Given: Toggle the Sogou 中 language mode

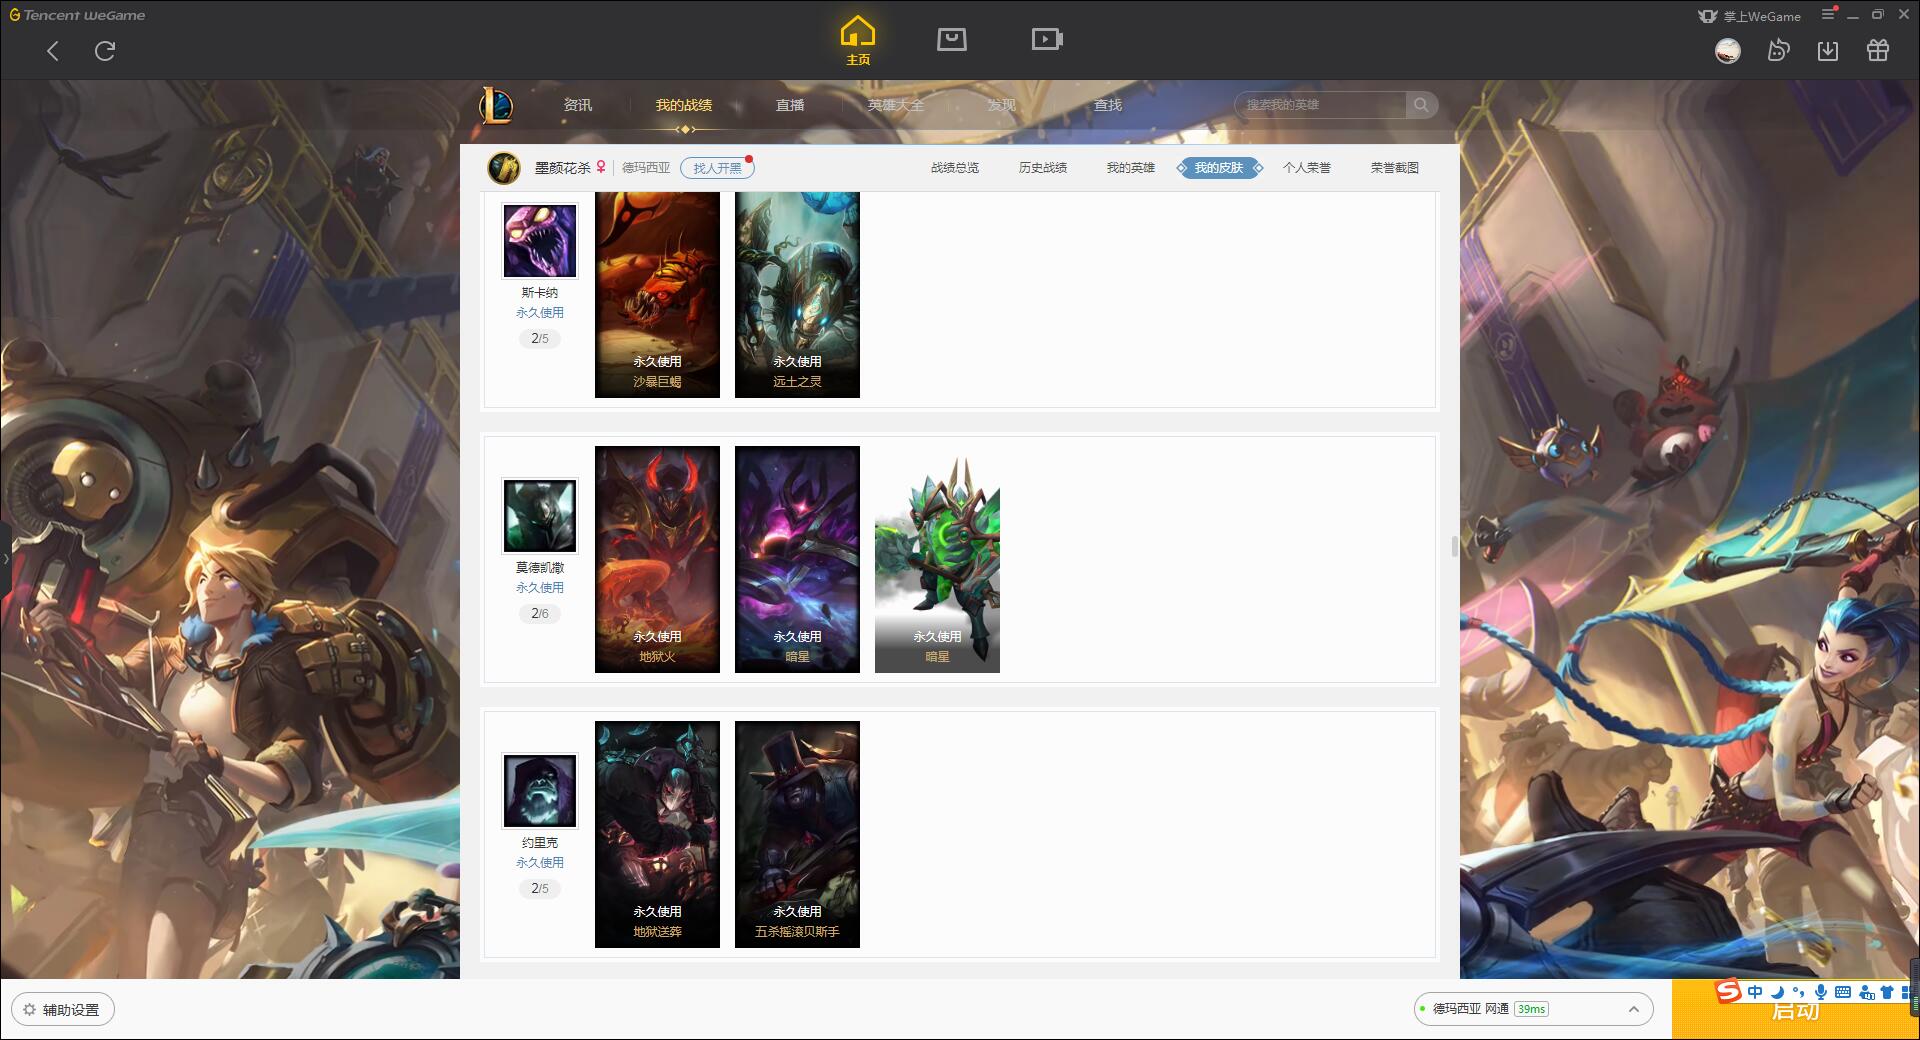Looking at the screenshot, I should pyautogui.click(x=1755, y=992).
